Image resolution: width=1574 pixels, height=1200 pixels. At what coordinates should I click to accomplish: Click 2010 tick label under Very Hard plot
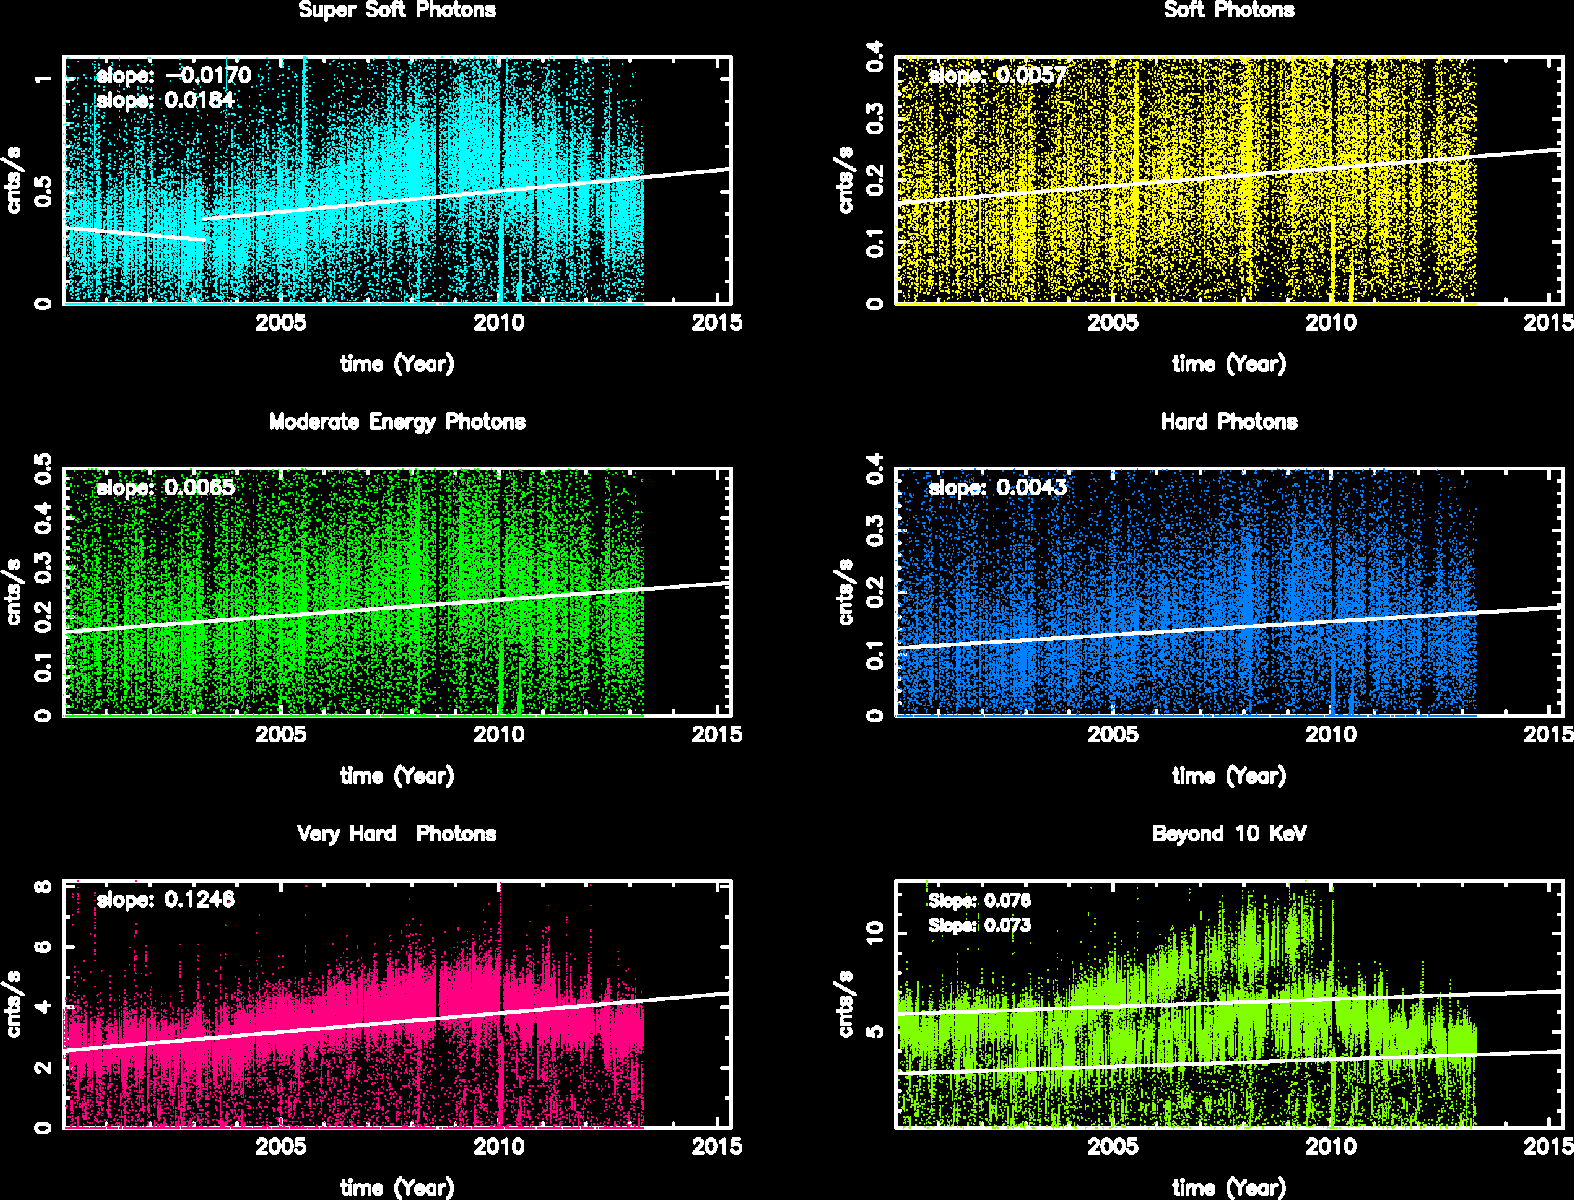pyautogui.click(x=498, y=1146)
